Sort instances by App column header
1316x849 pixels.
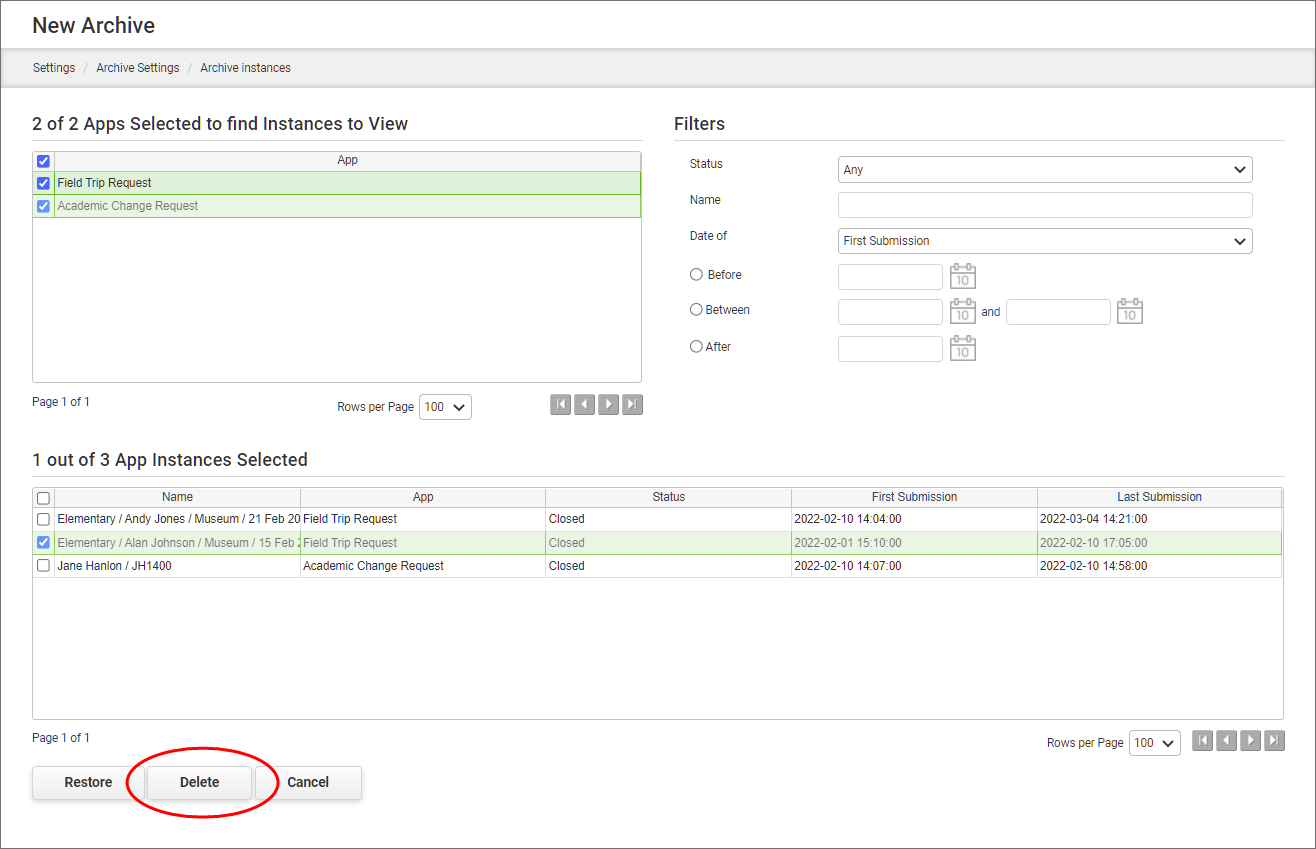click(x=423, y=497)
